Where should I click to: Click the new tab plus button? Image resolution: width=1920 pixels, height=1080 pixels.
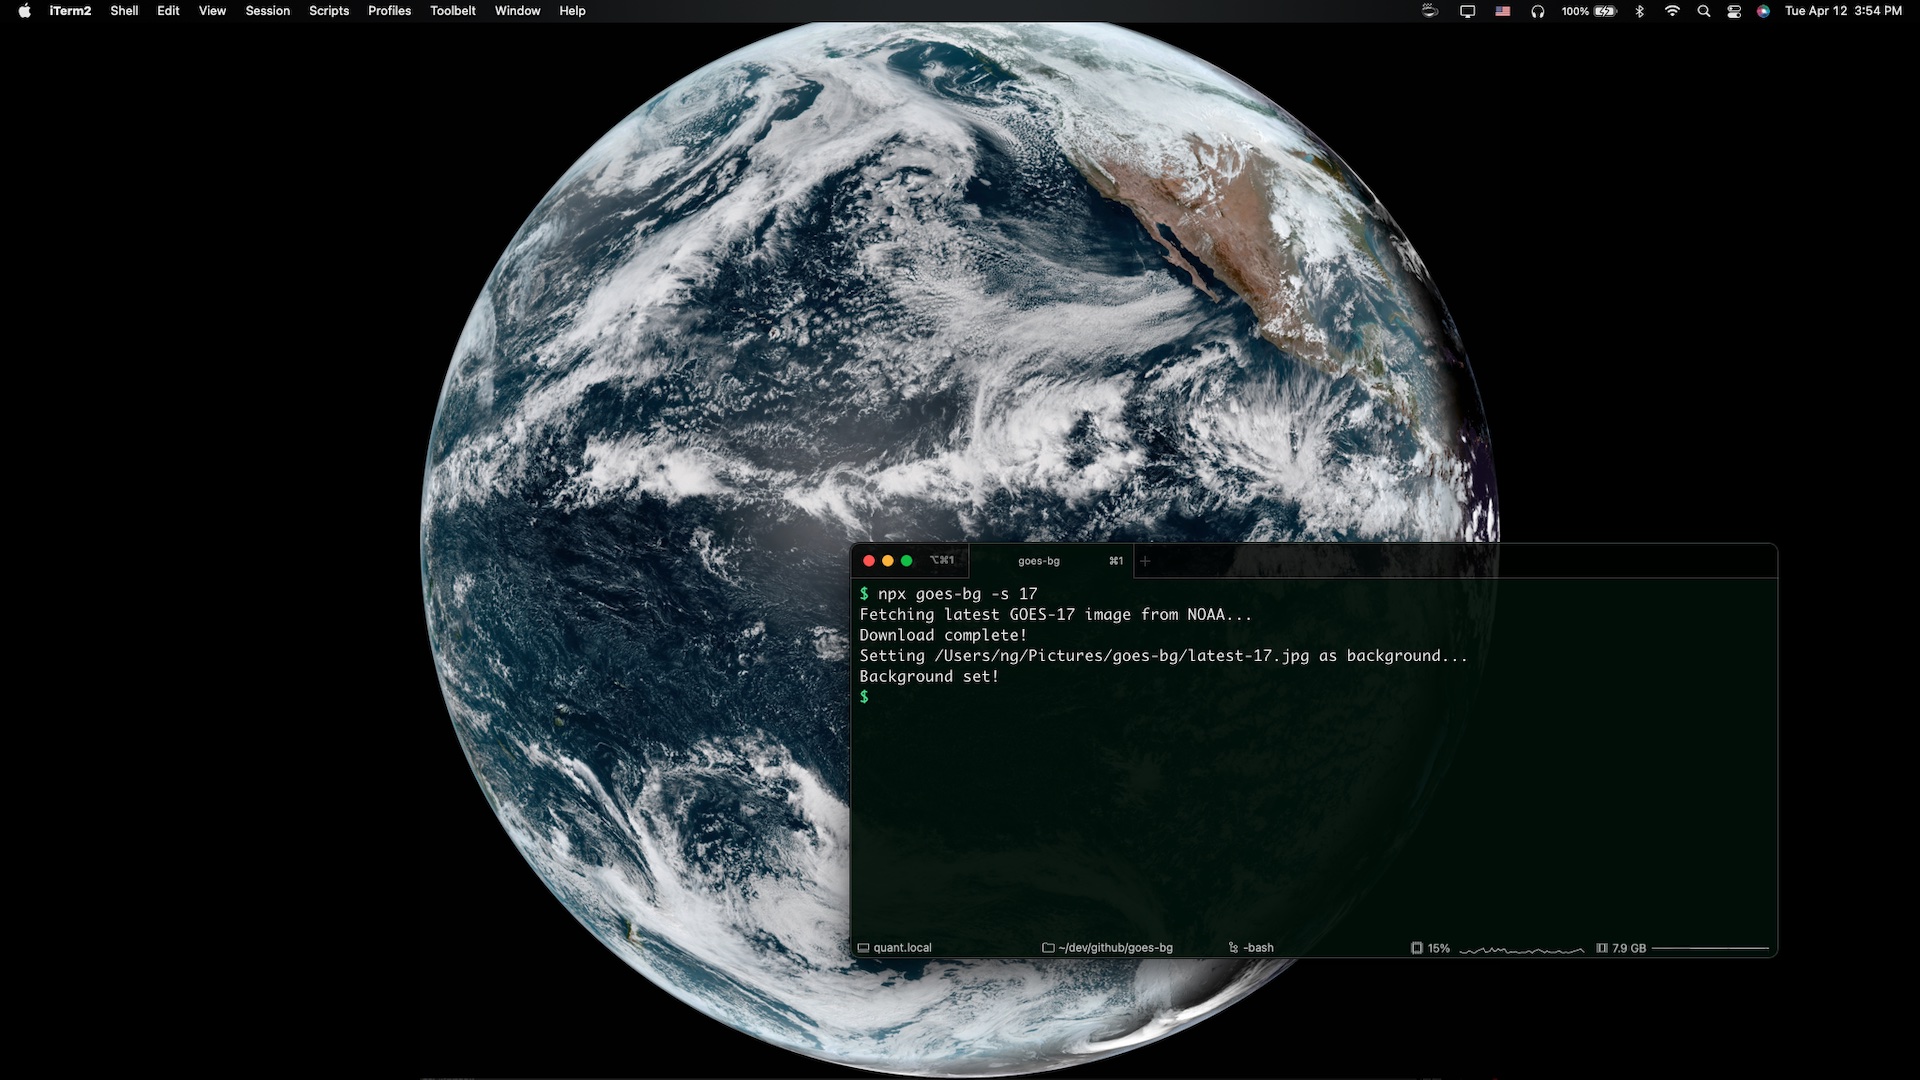[1145, 561]
